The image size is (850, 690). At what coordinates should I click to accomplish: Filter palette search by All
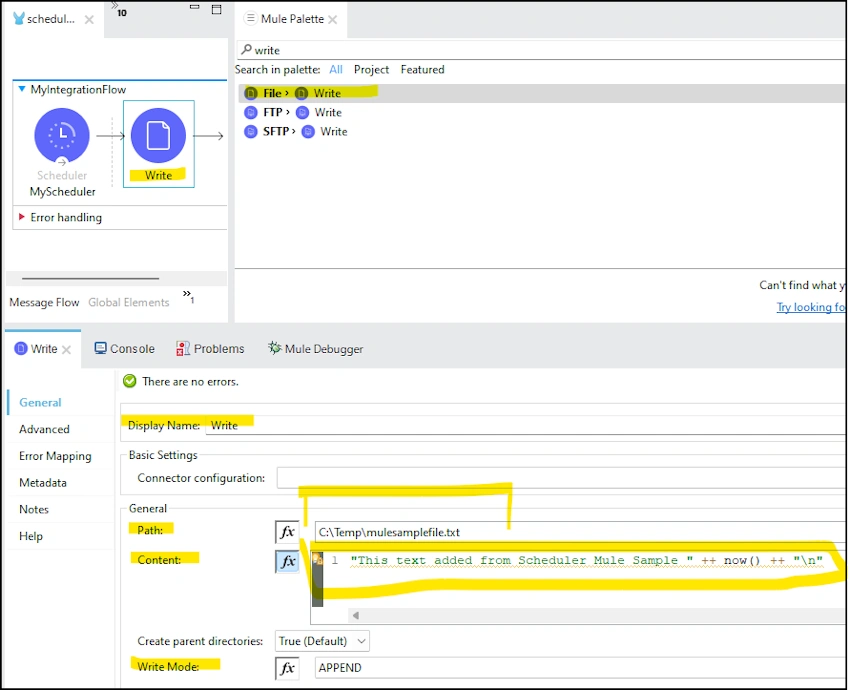click(x=336, y=69)
